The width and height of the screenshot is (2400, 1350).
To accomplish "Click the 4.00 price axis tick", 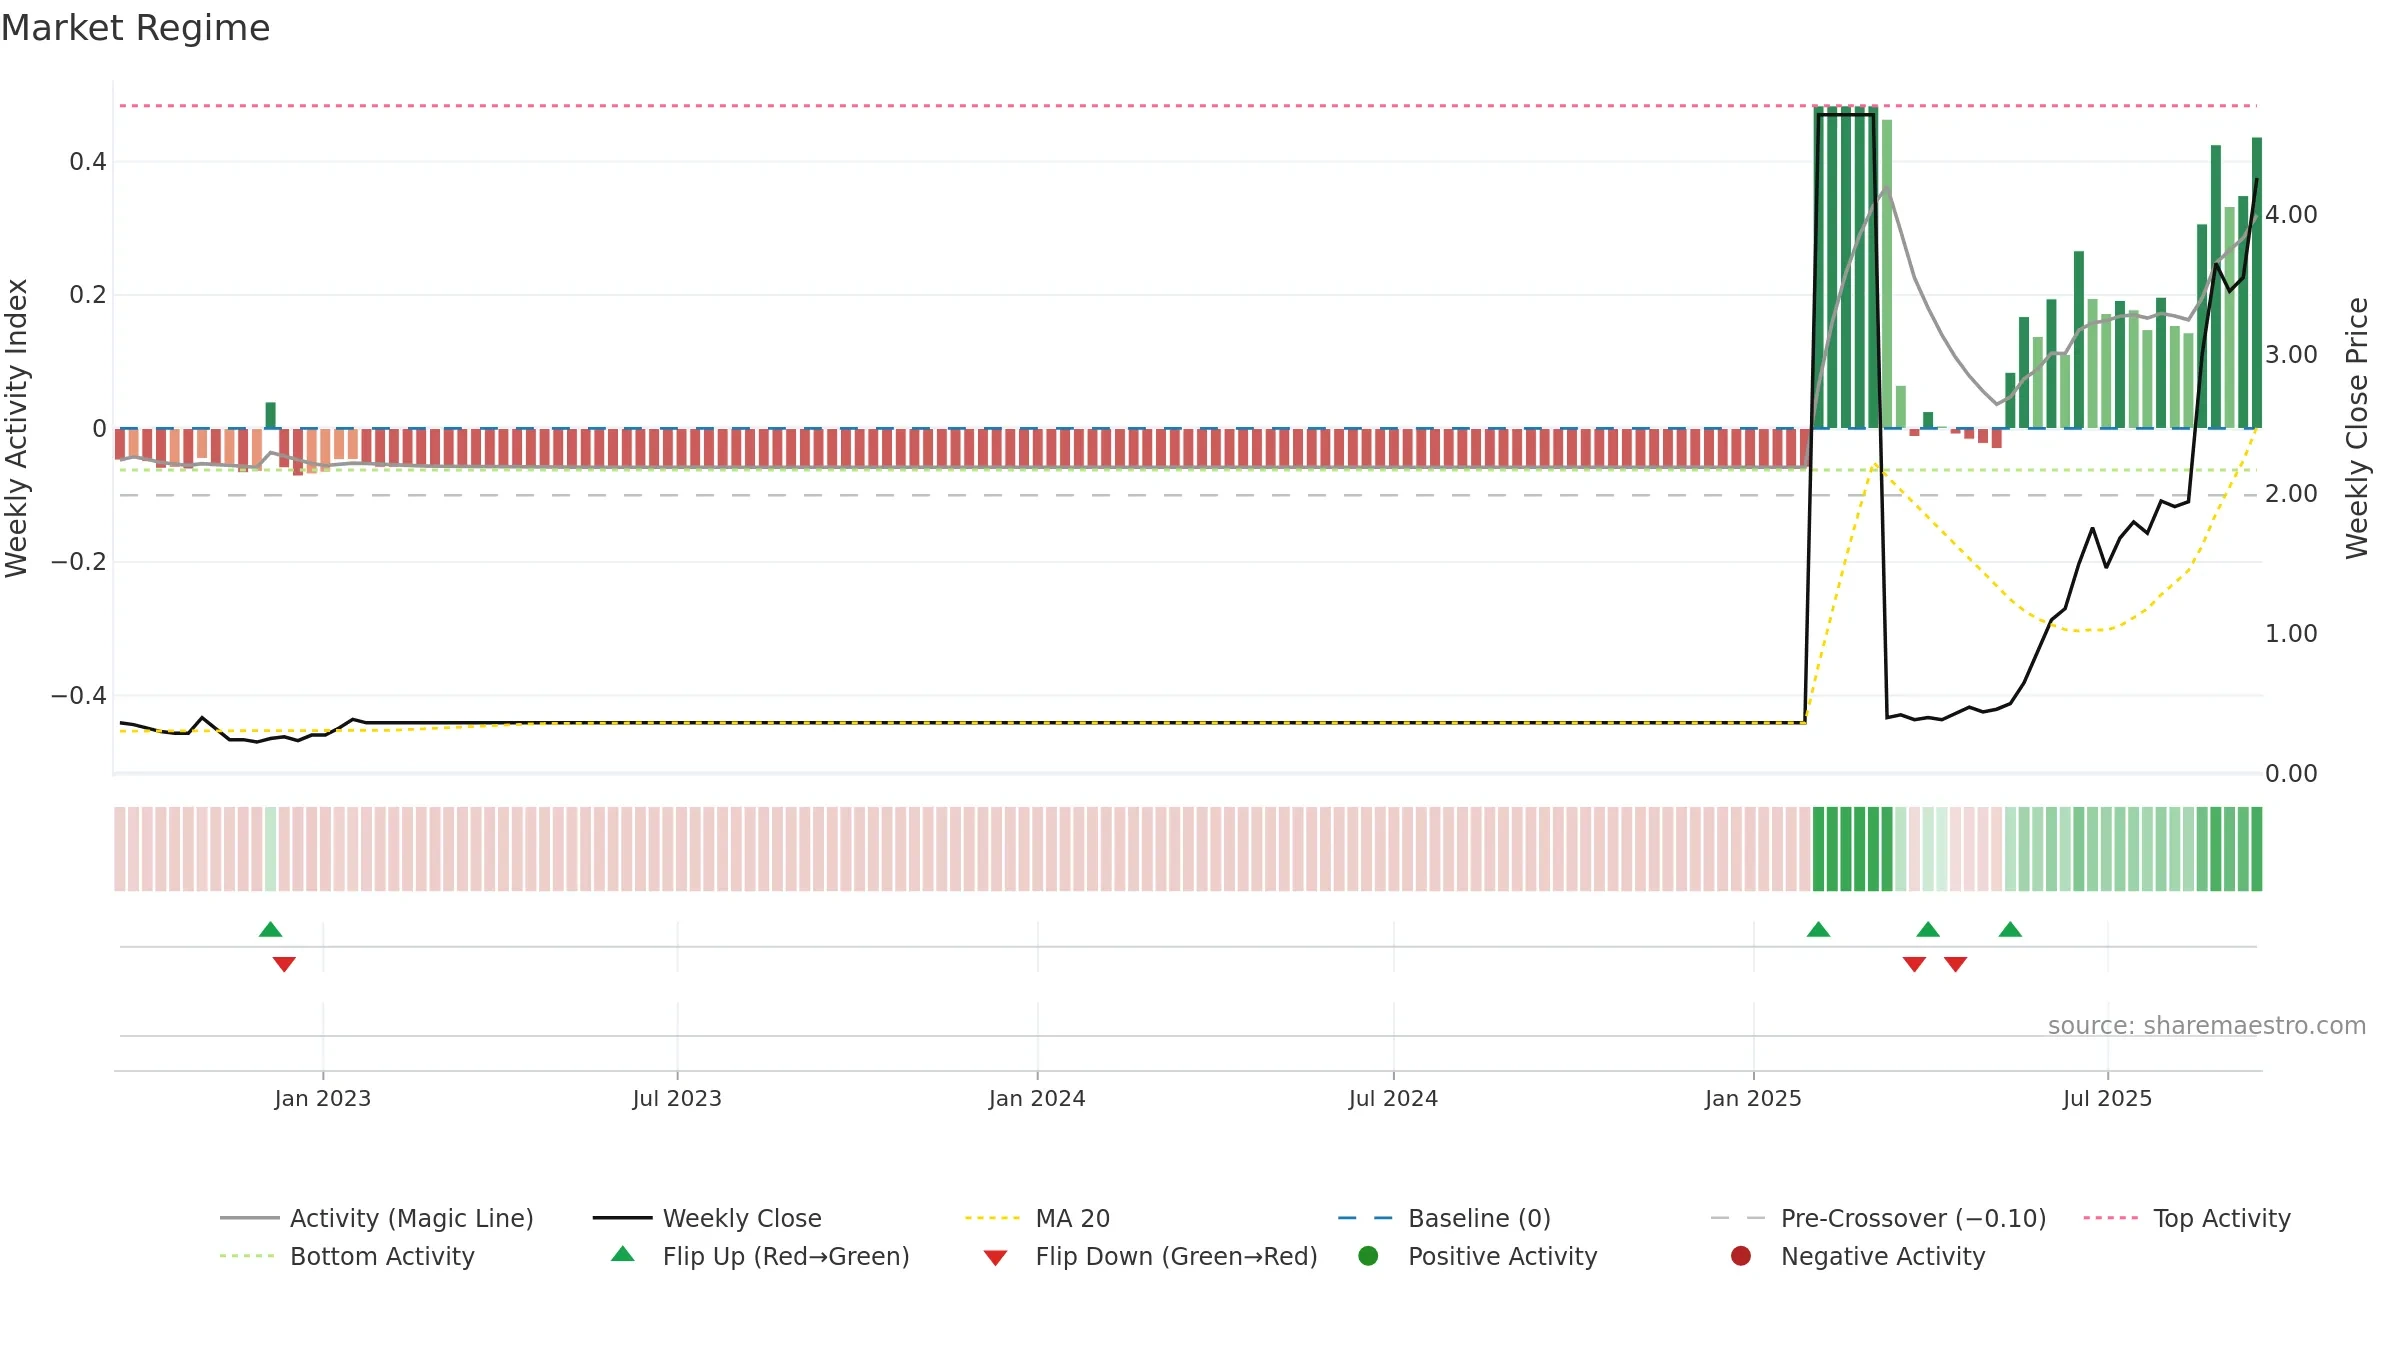I will click(2291, 215).
